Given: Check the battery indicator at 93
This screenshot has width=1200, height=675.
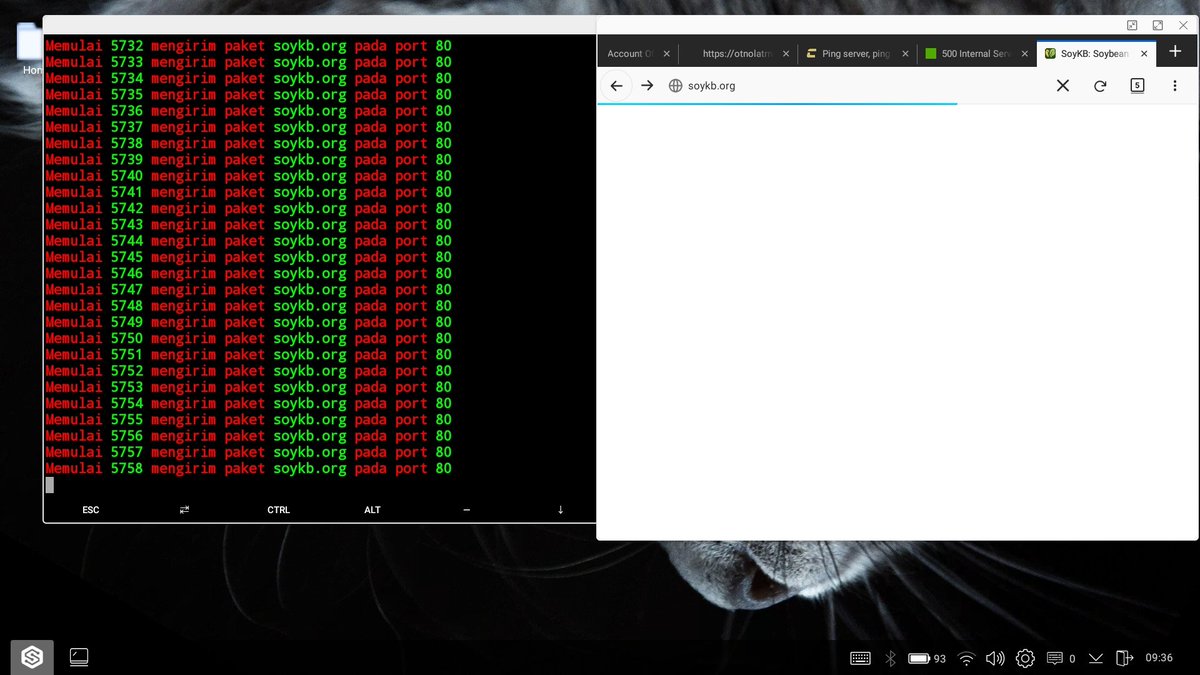Looking at the screenshot, I should (927, 658).
